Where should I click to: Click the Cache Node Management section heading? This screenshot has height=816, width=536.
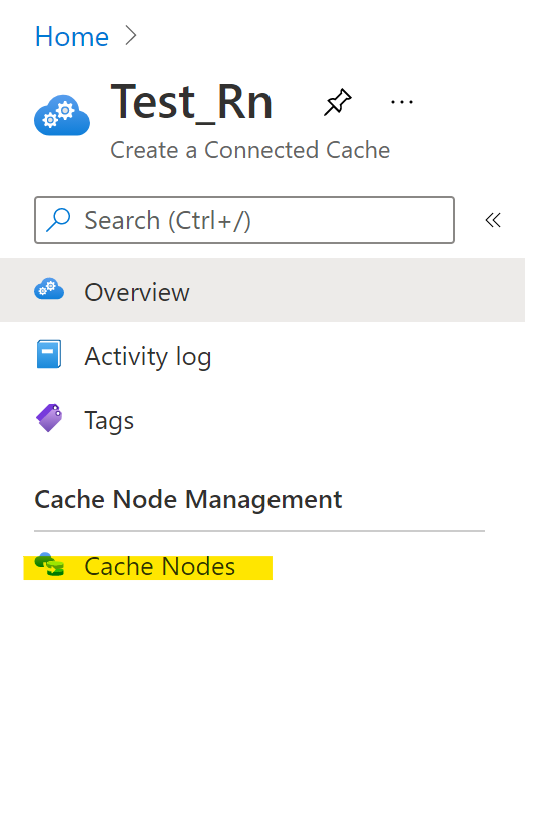click(188, 500)
